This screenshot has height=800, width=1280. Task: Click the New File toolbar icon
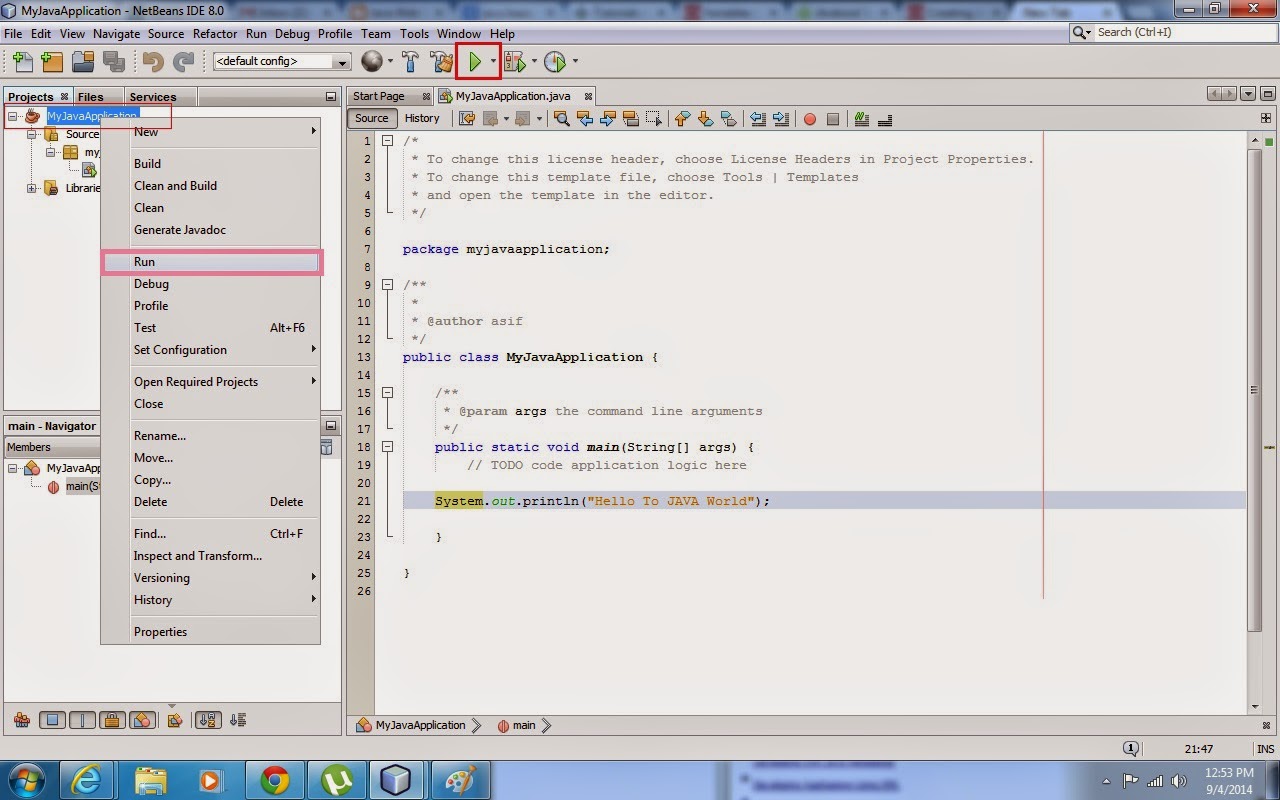tap(22, 62)
